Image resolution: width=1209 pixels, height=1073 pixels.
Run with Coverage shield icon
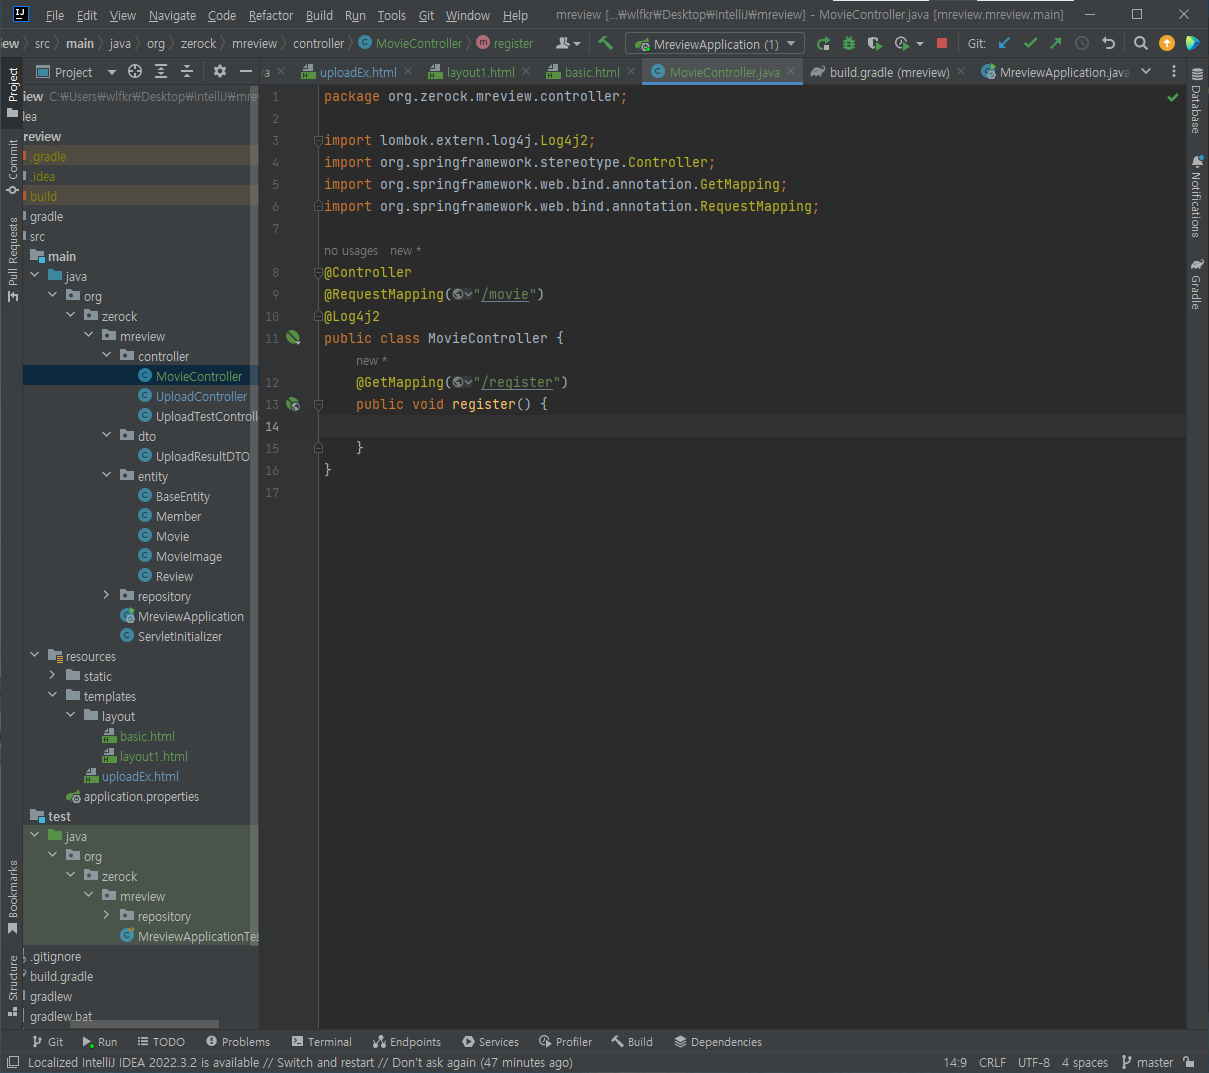point(875,43)
